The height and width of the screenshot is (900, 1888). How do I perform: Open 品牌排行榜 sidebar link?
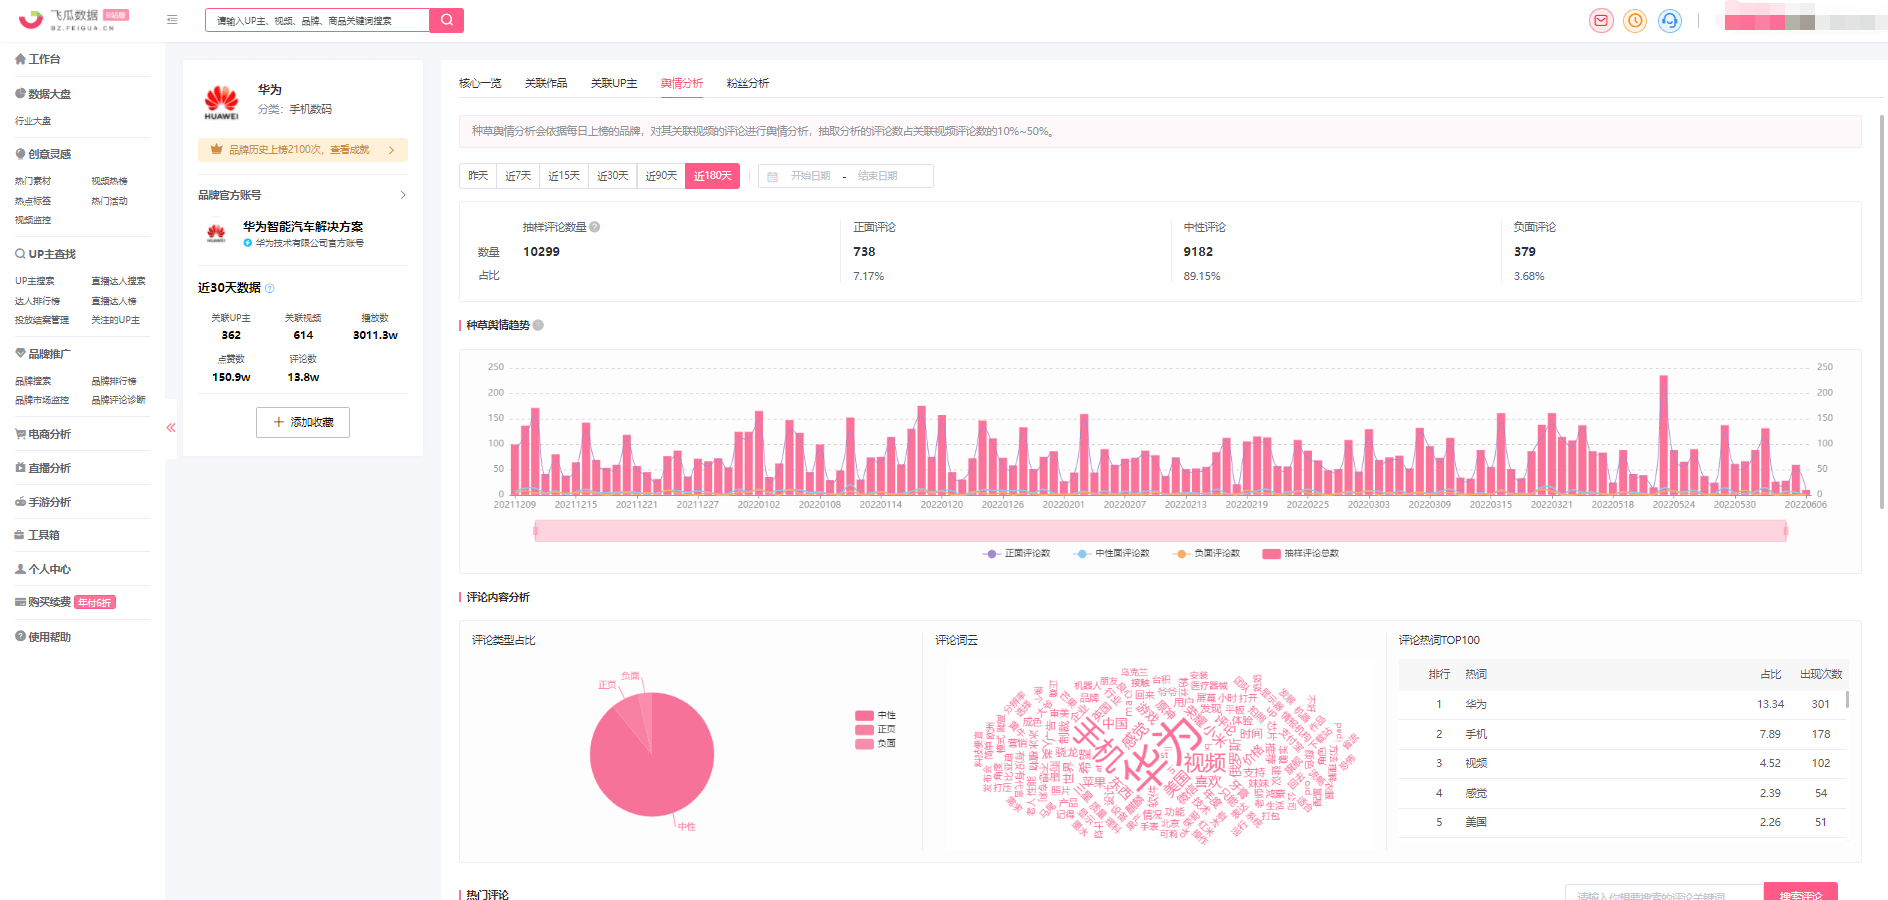tap(114, 381)
